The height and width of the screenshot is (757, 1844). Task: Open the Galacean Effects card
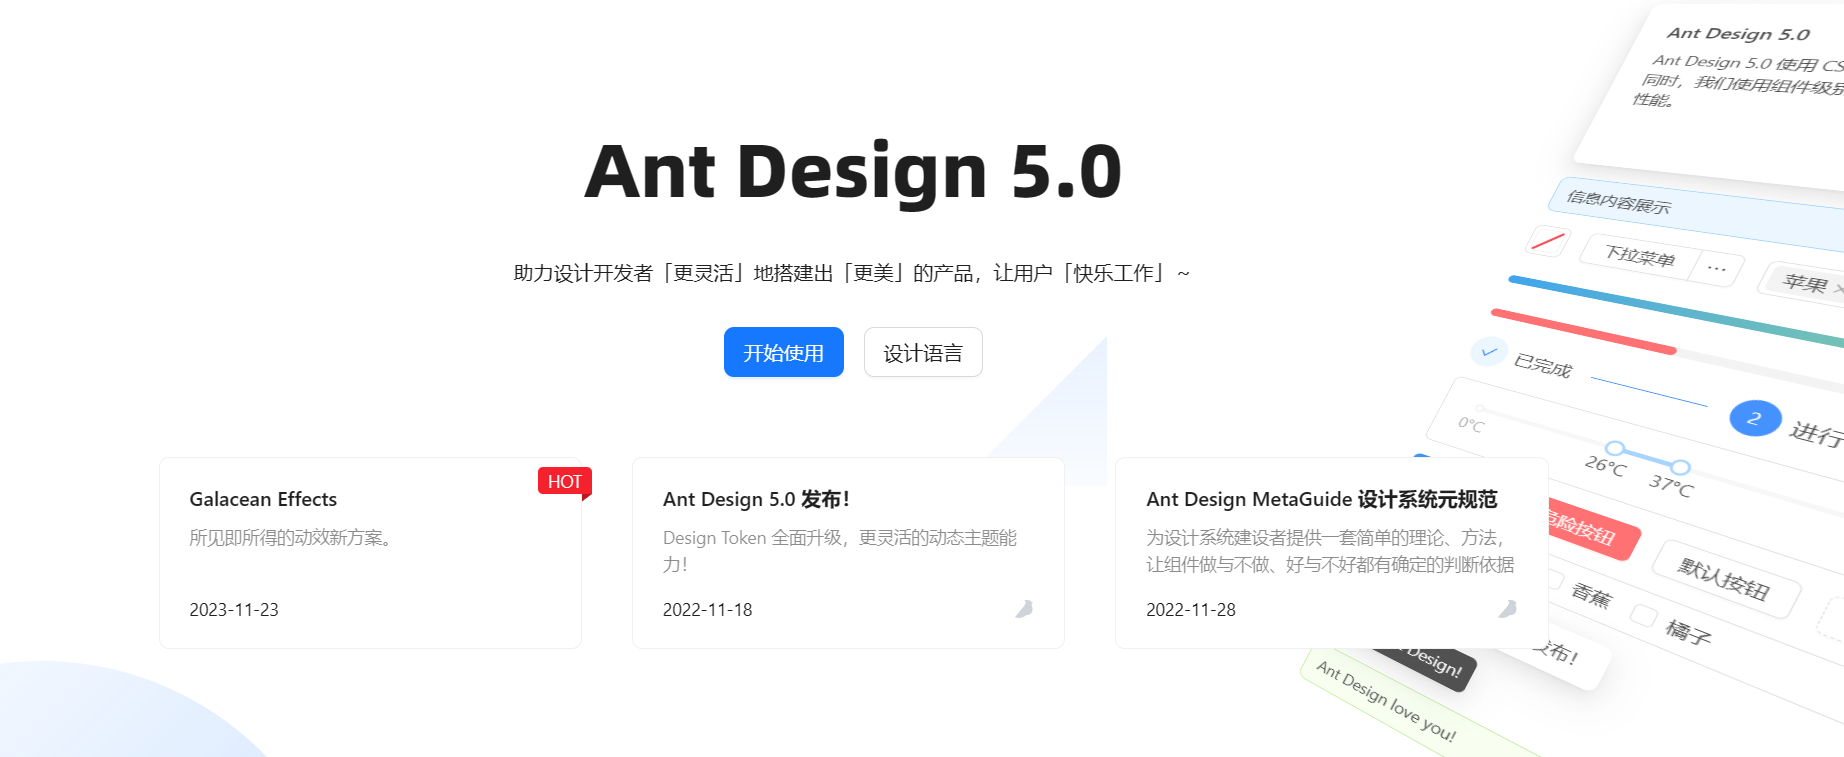tap(370, 553)
